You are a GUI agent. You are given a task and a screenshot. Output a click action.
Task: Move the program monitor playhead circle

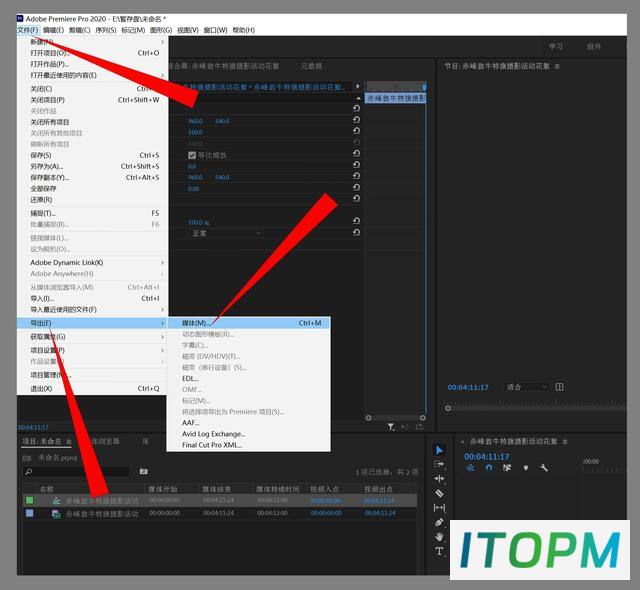pyautogui.click(x=448, y=408)
